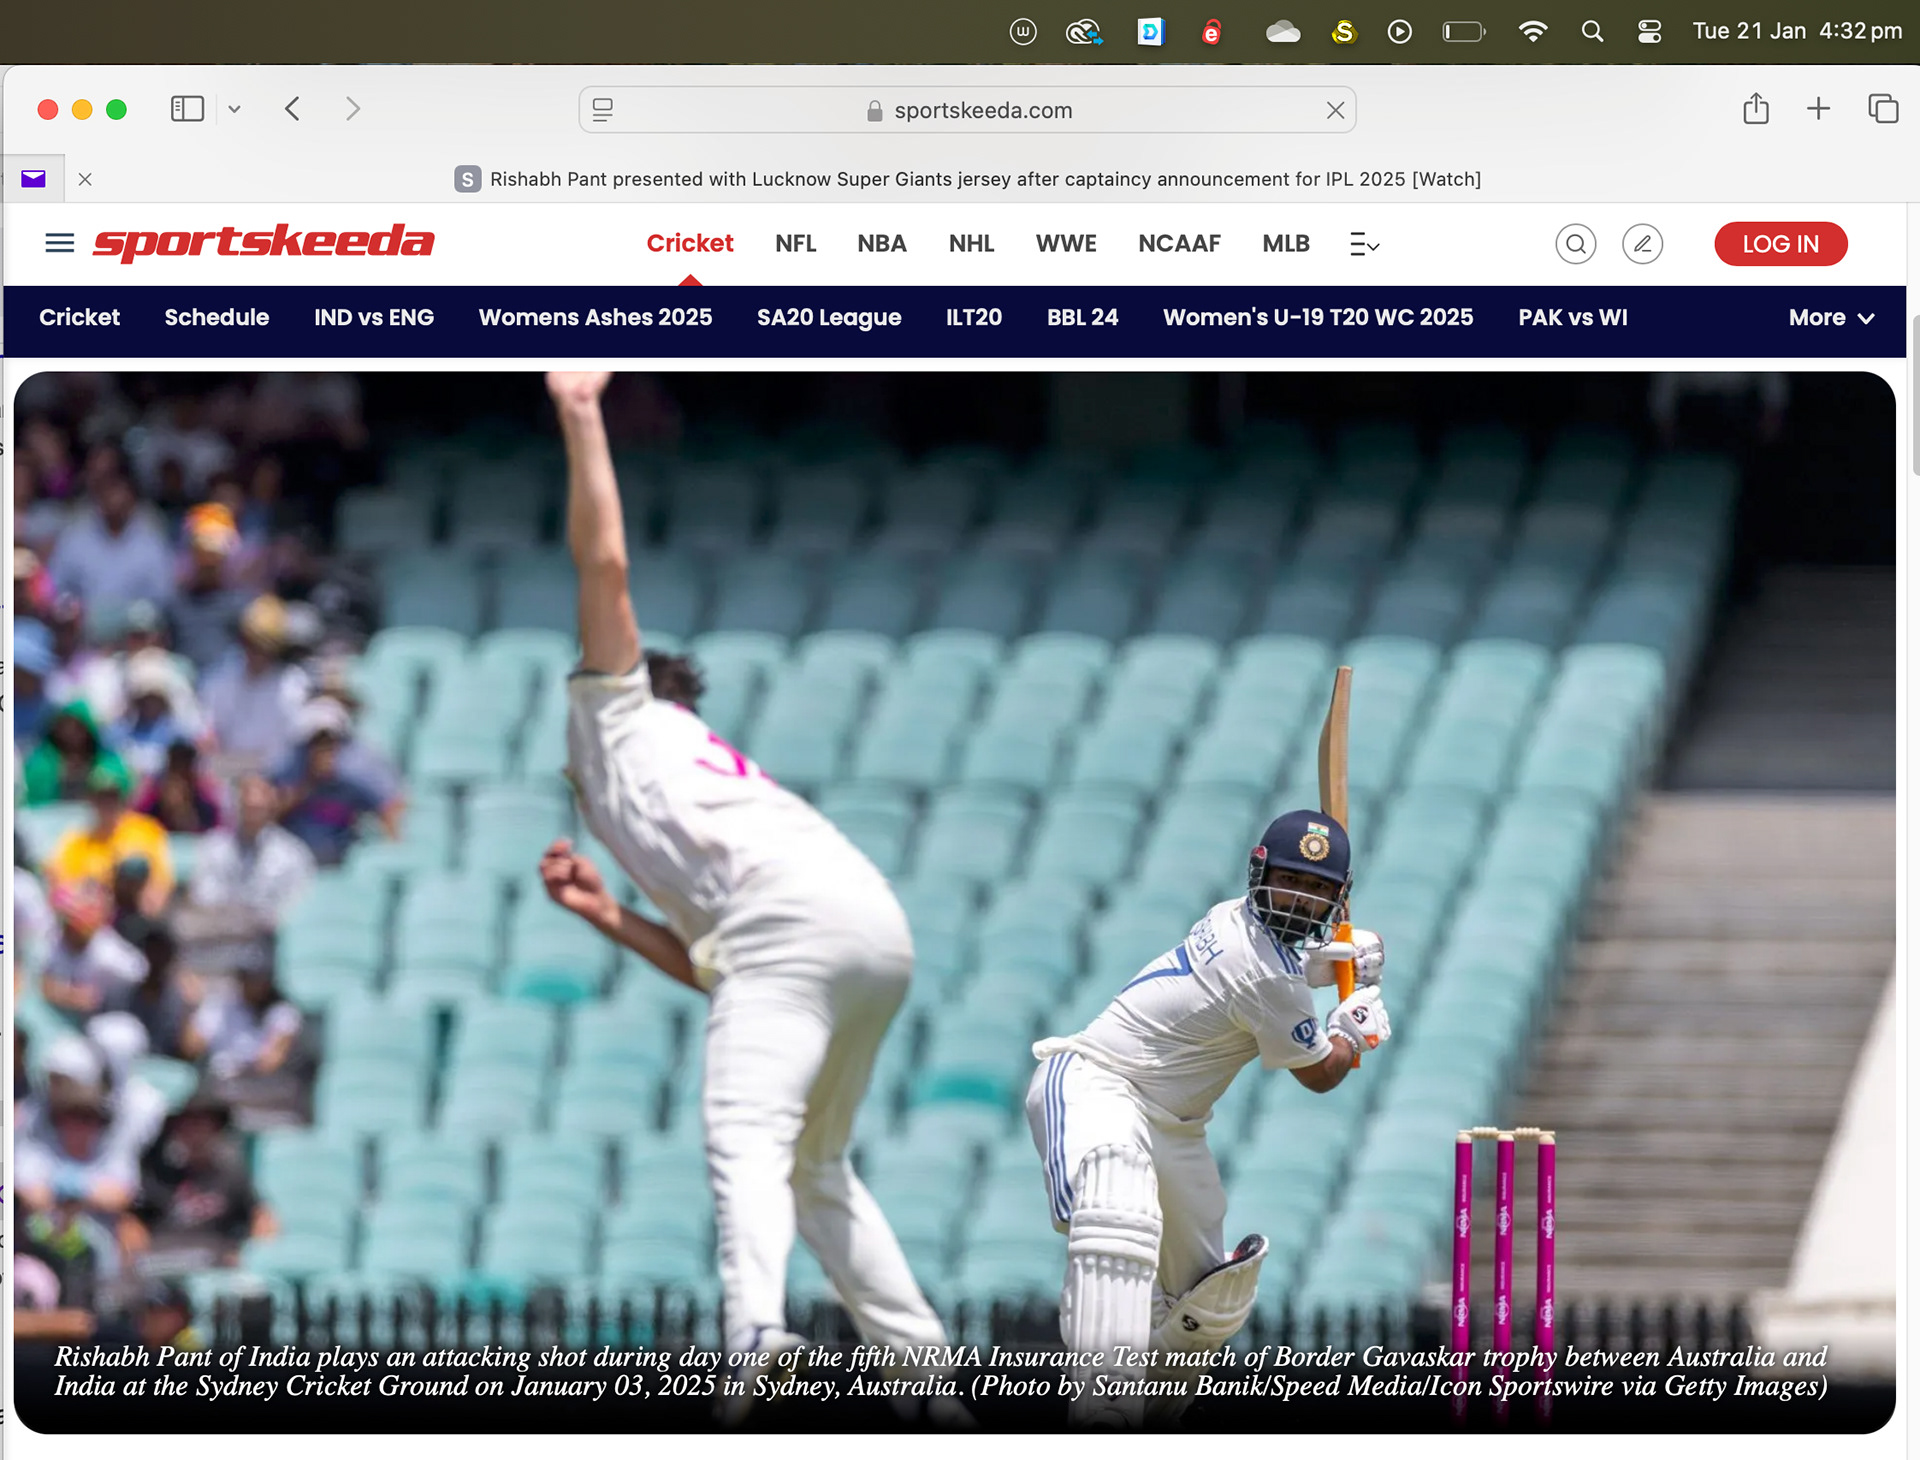This screenshot has width=1920, height=1460.
Task: Click the Sportskeeda search icon
Action: click(x=1575, y=244)
